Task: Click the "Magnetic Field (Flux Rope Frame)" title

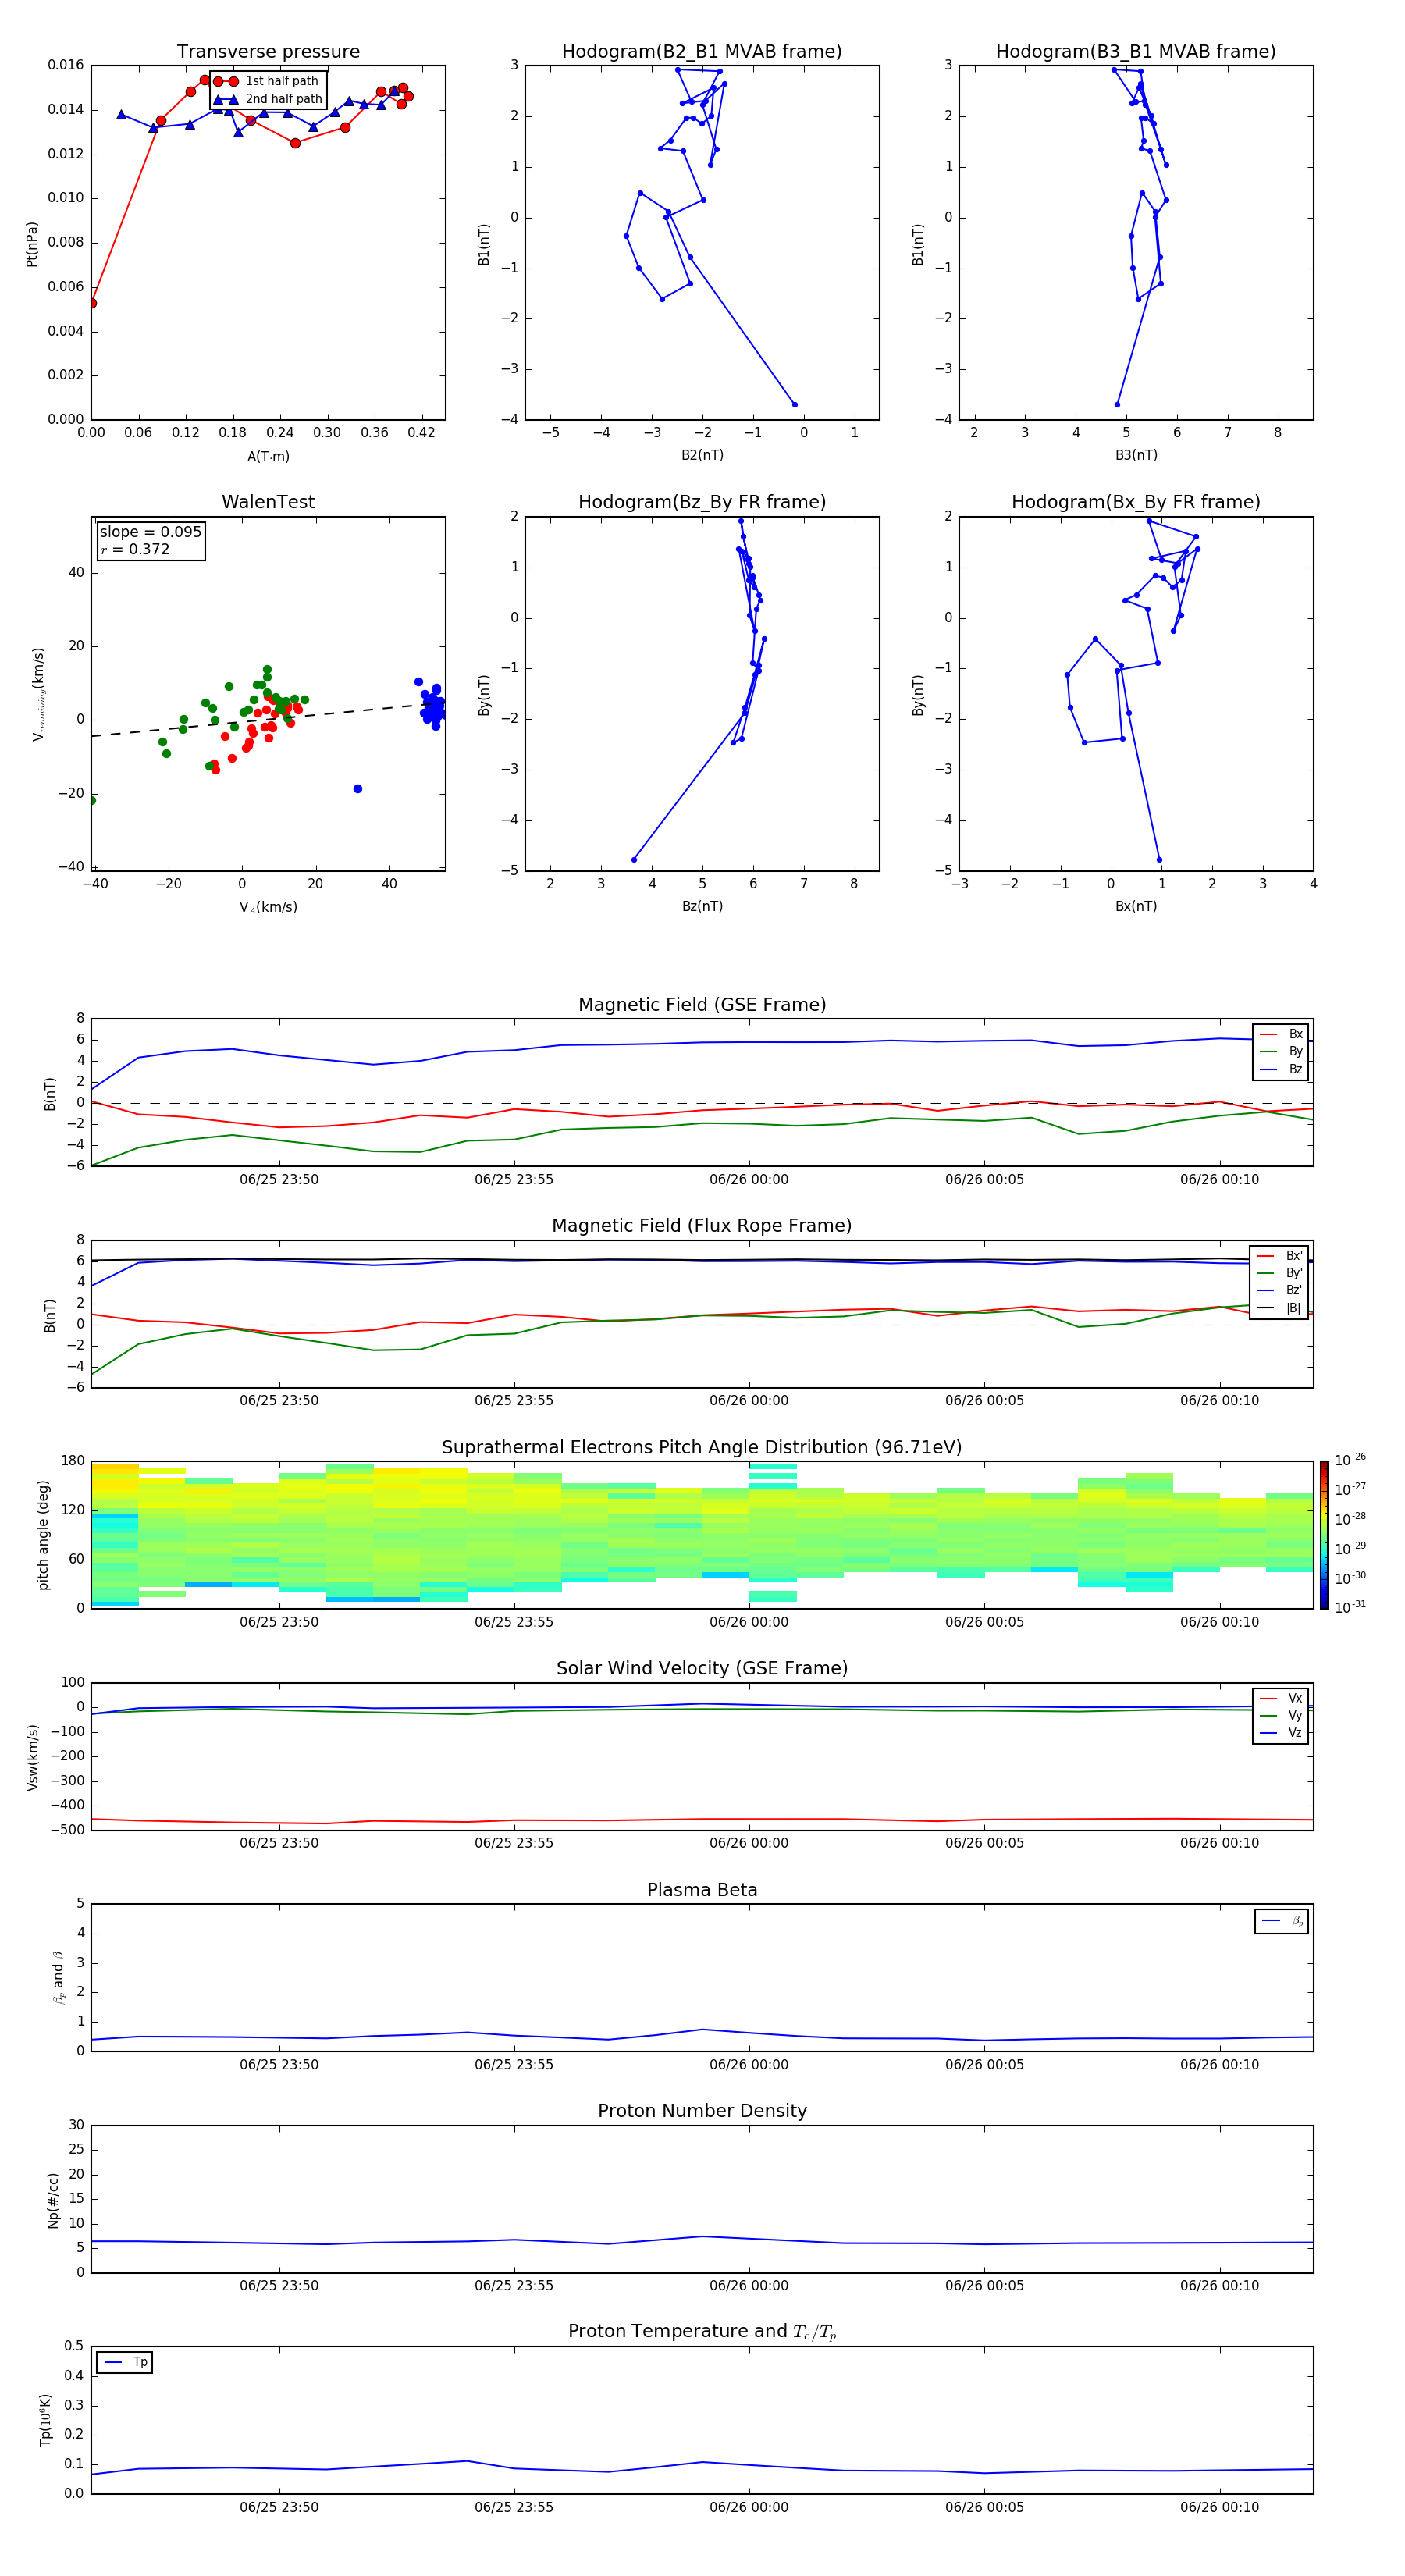Action: pos(702,1226)
